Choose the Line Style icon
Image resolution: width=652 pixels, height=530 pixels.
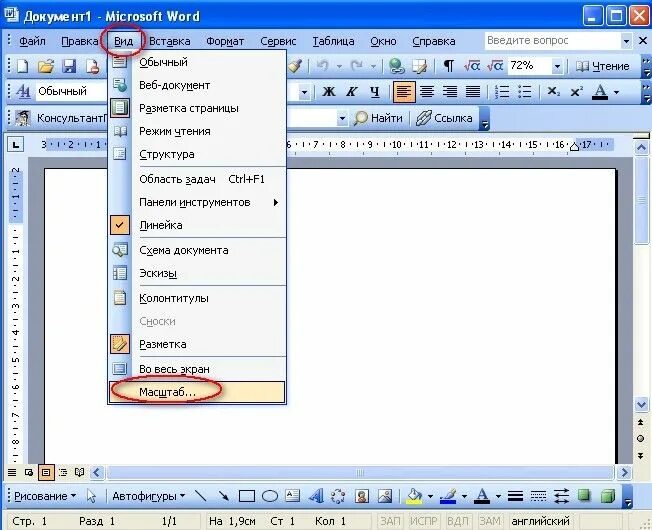coord(515,496)
